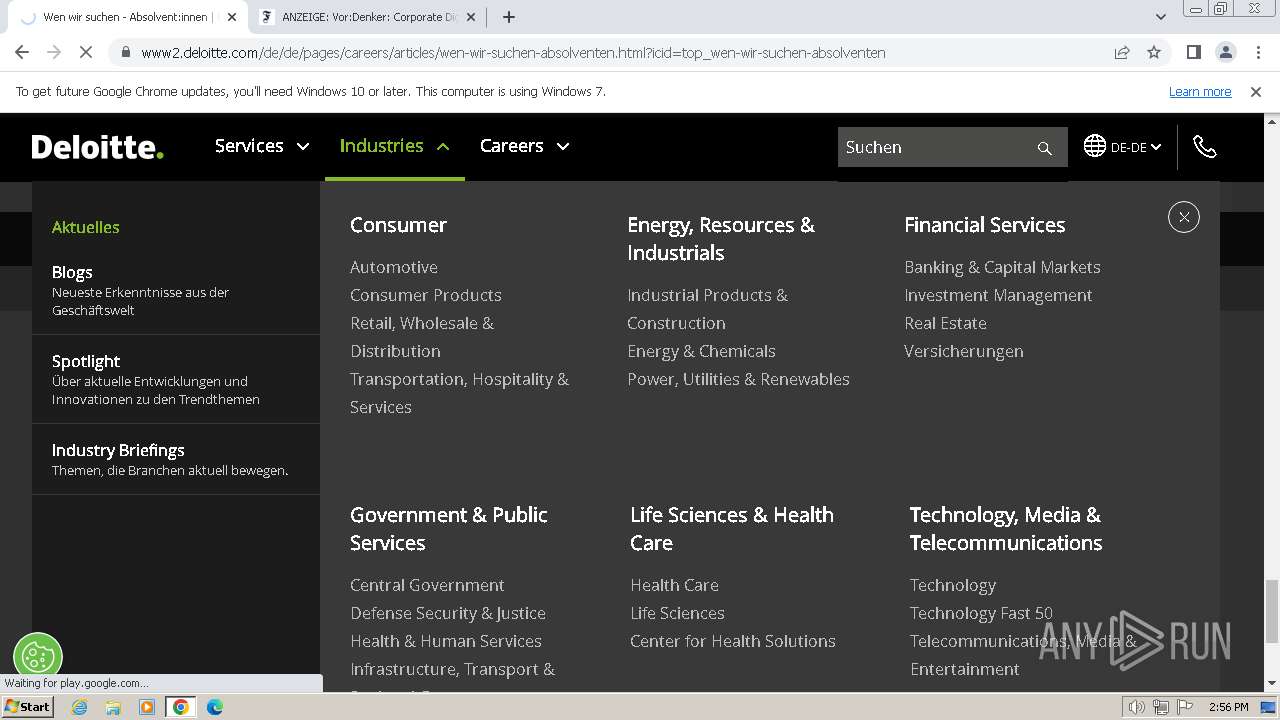Open the cookie settings icon

click(38, 656)
